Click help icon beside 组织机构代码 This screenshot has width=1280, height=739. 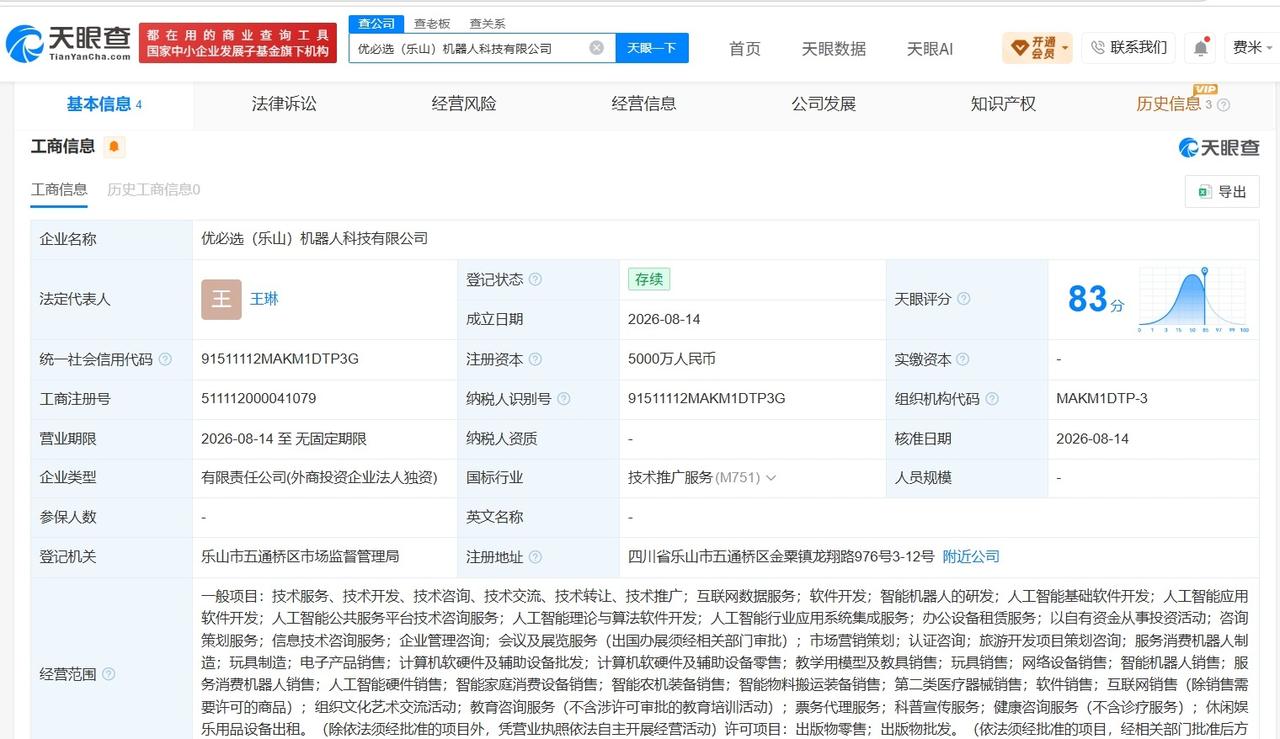[x=991, y=399]
